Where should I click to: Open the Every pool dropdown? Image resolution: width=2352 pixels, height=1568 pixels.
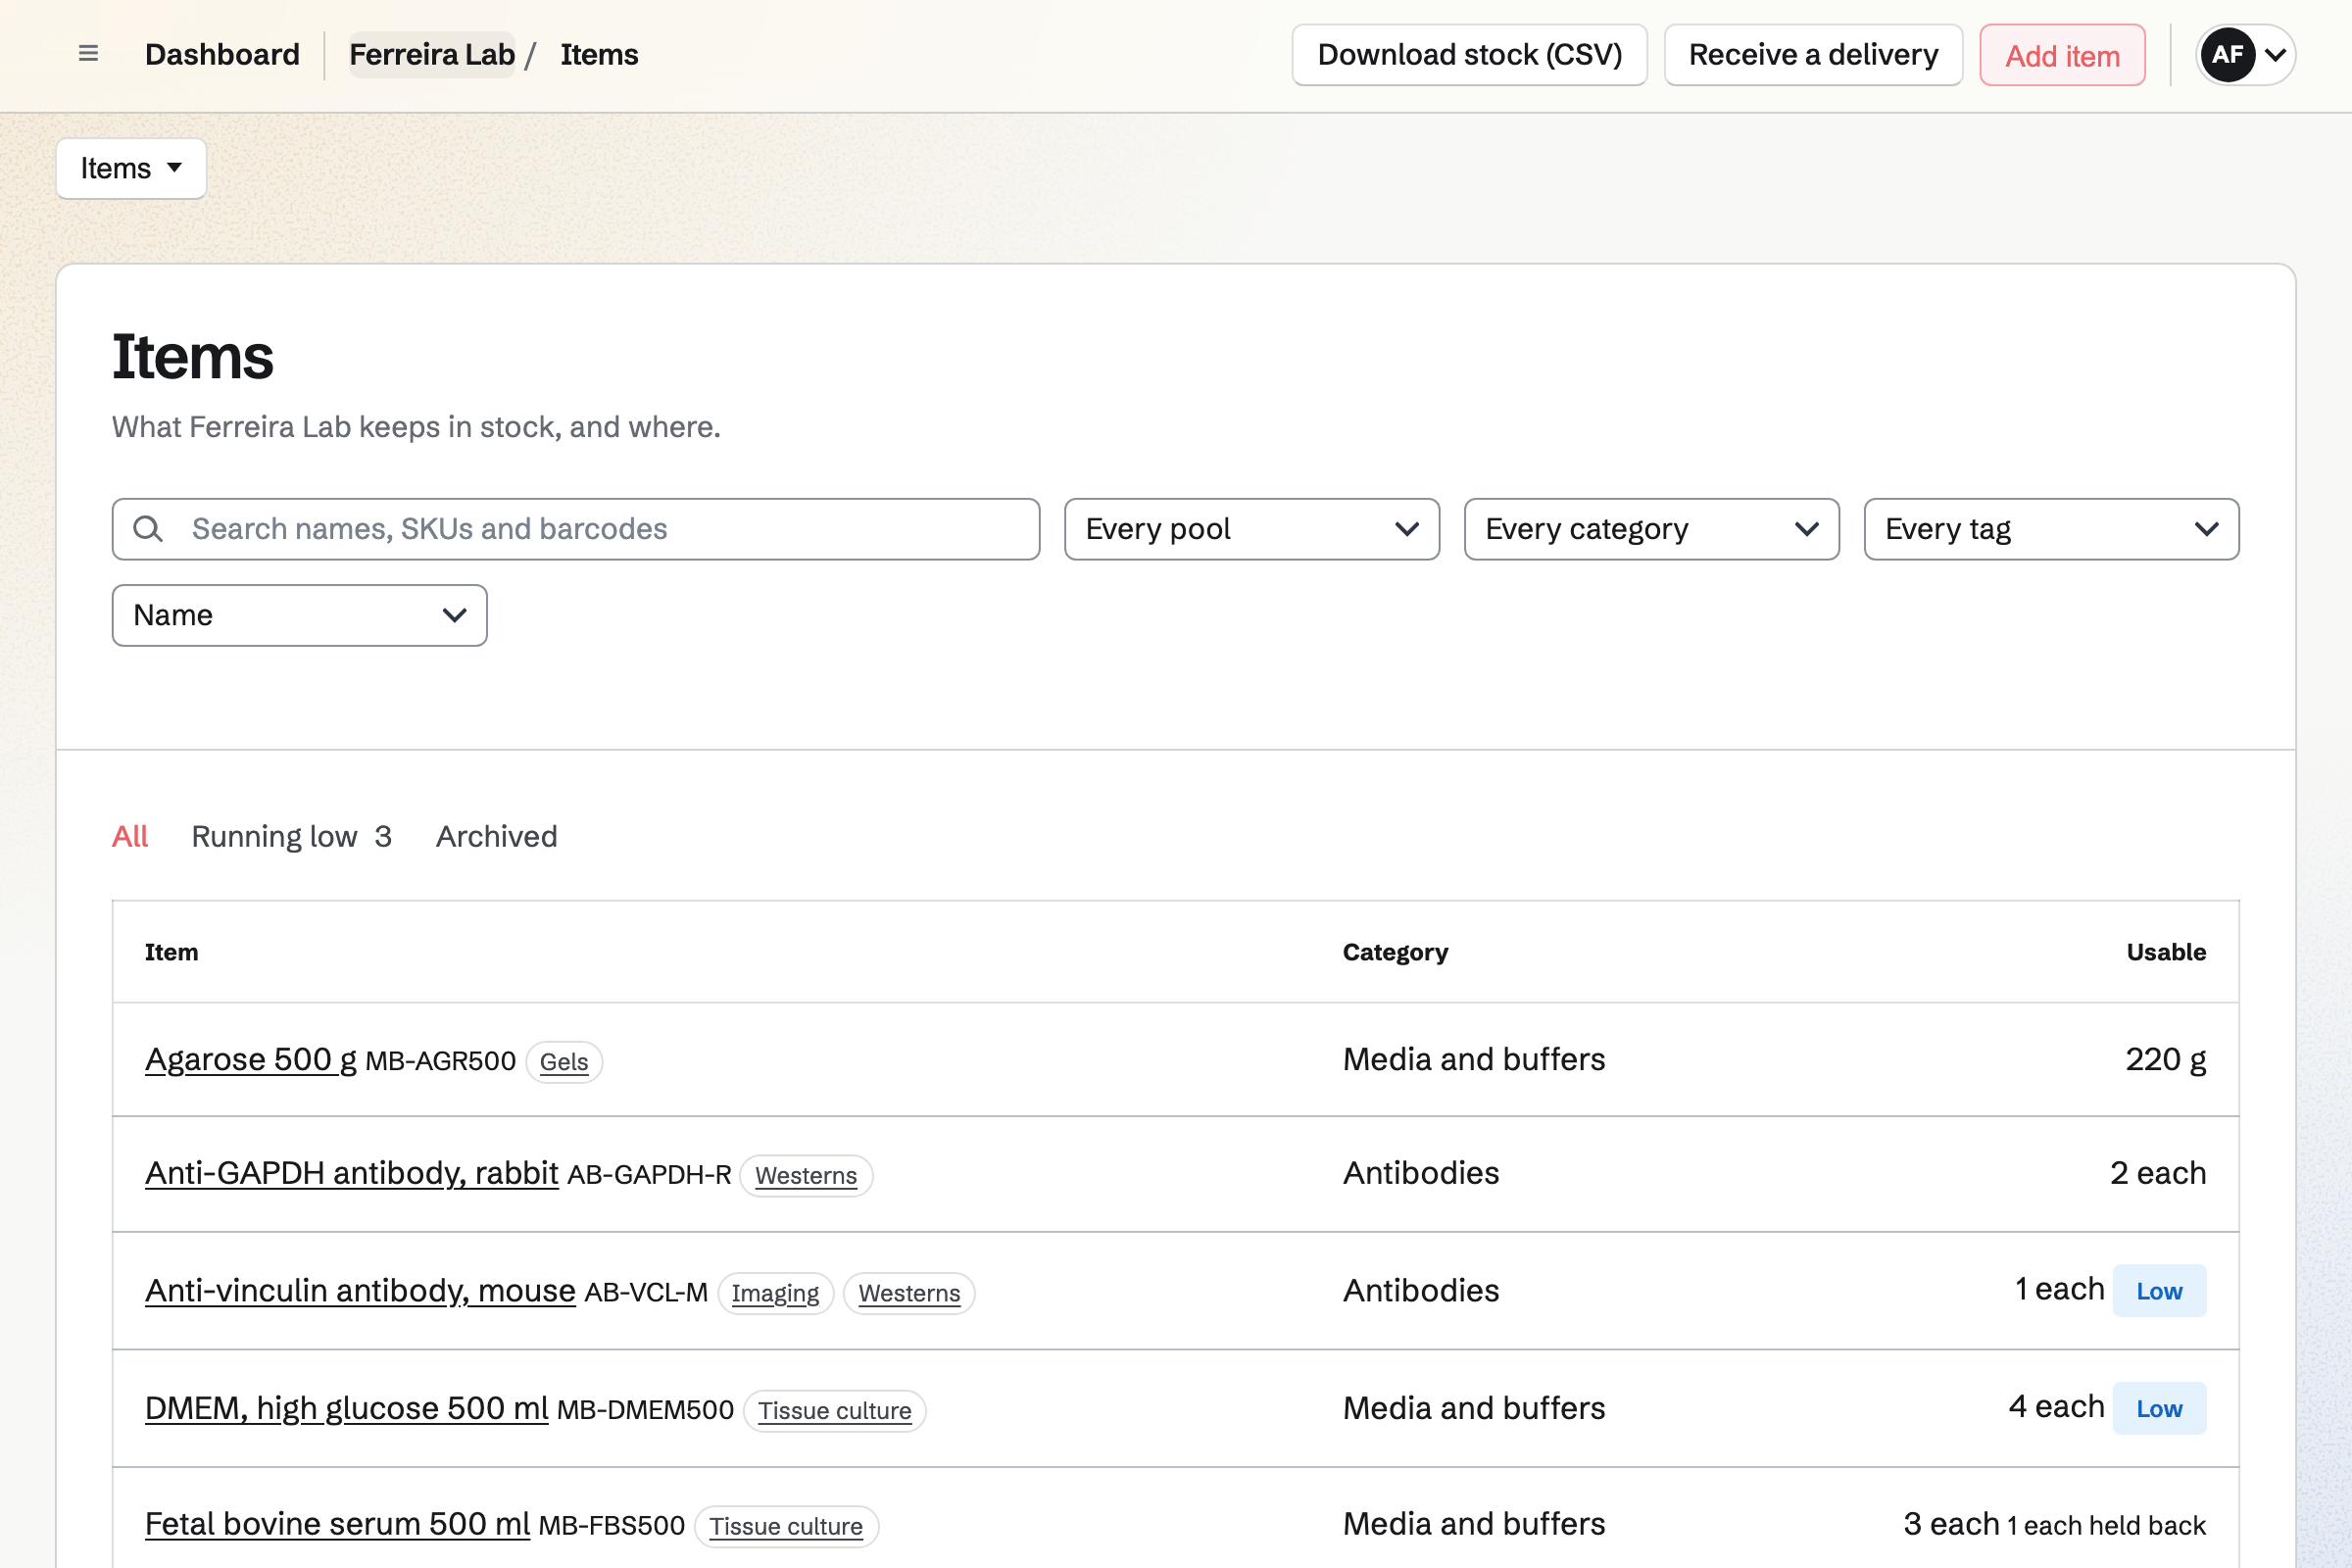pyautogui.click(x=1252, y=529)
